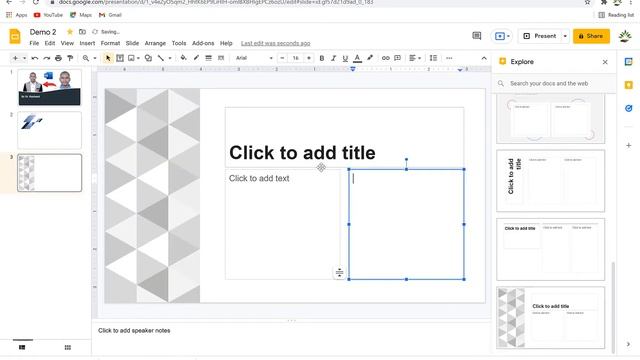Open new slide layout dropdown arrow

24,58
